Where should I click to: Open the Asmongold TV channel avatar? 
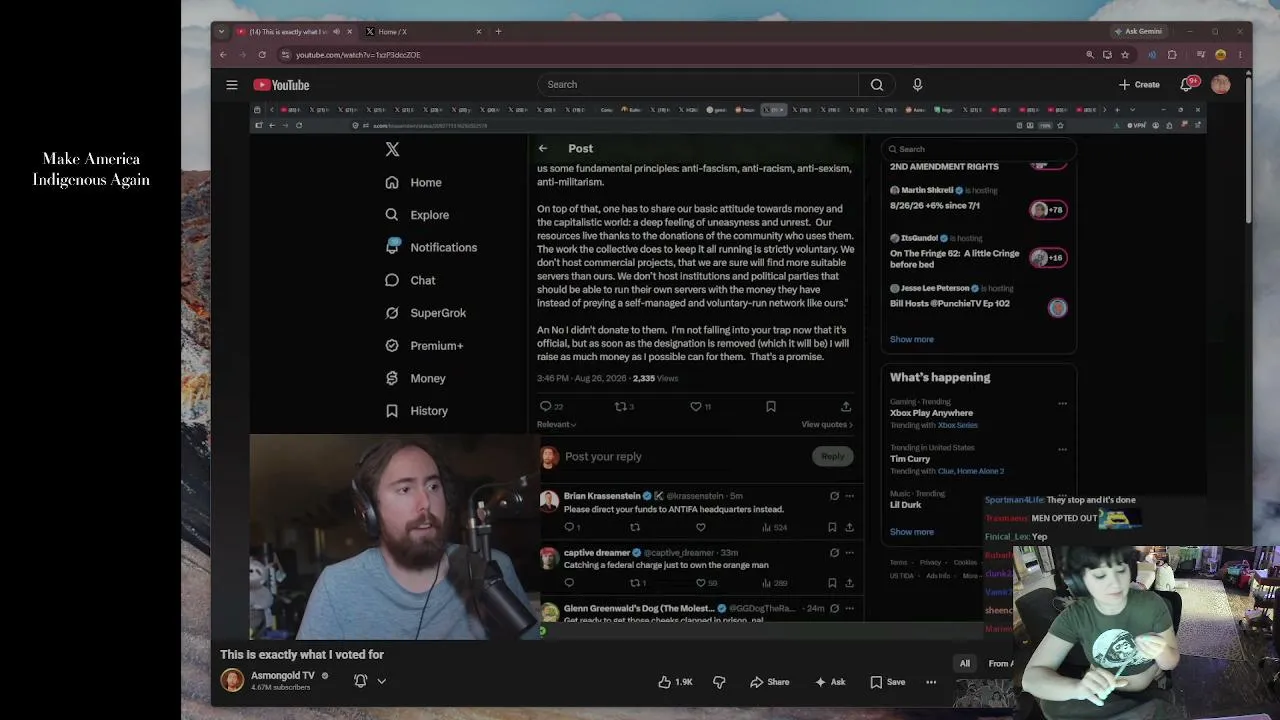click(x=232, y=681)
